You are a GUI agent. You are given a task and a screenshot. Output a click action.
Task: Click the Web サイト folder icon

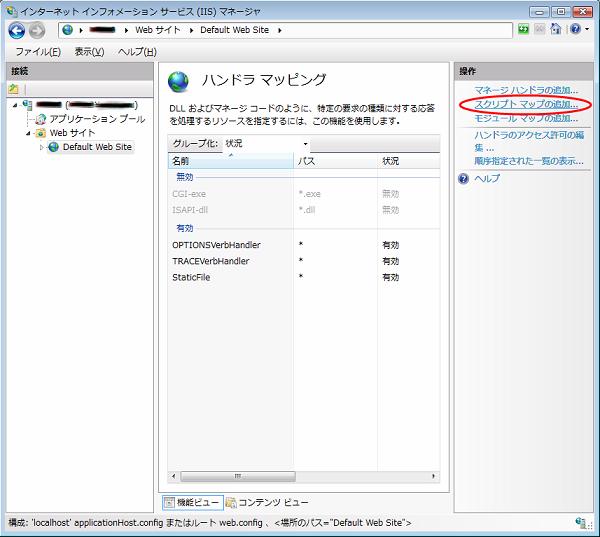[x=40, y=133]
